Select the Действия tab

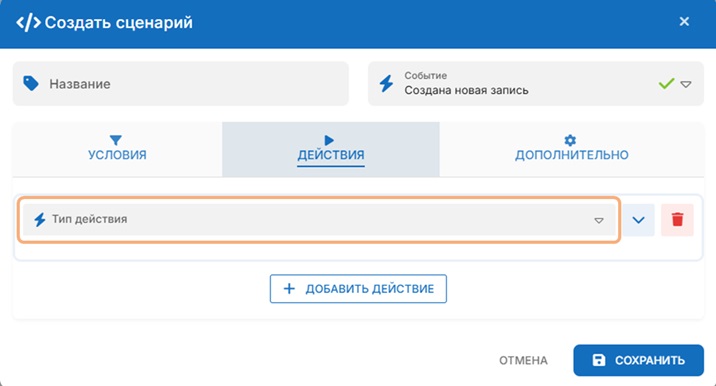tap(331, 149)
